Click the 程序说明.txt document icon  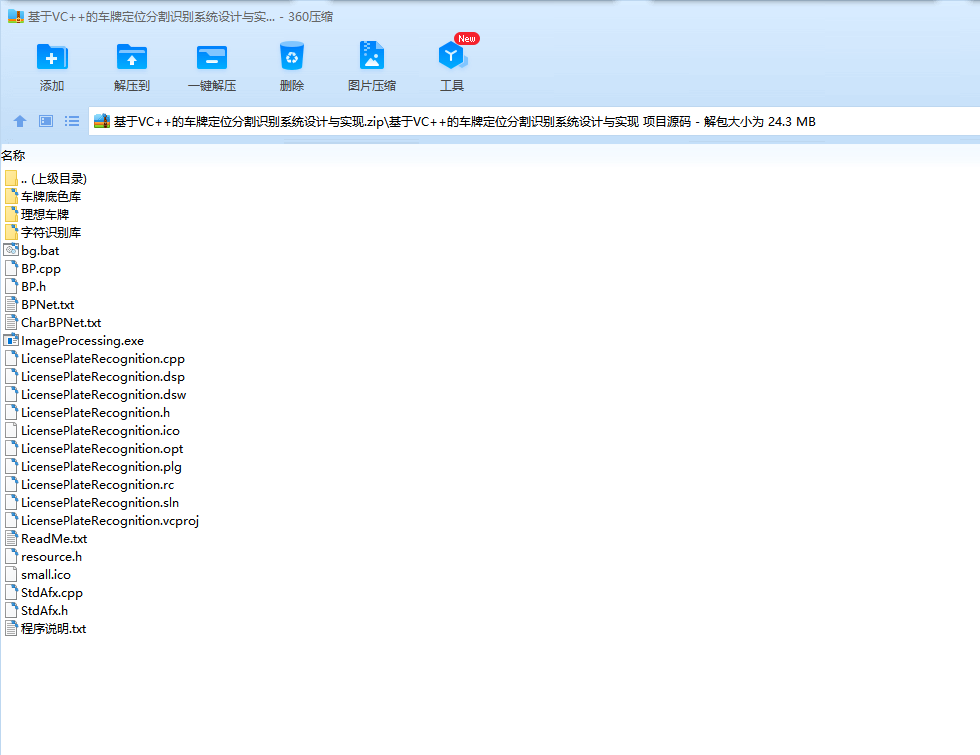[x=11, y=629]
